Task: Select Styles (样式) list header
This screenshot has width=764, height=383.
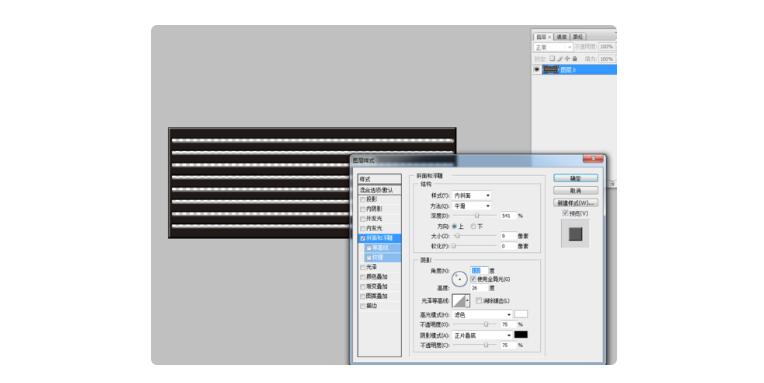Action: click(x=380, y=179)
